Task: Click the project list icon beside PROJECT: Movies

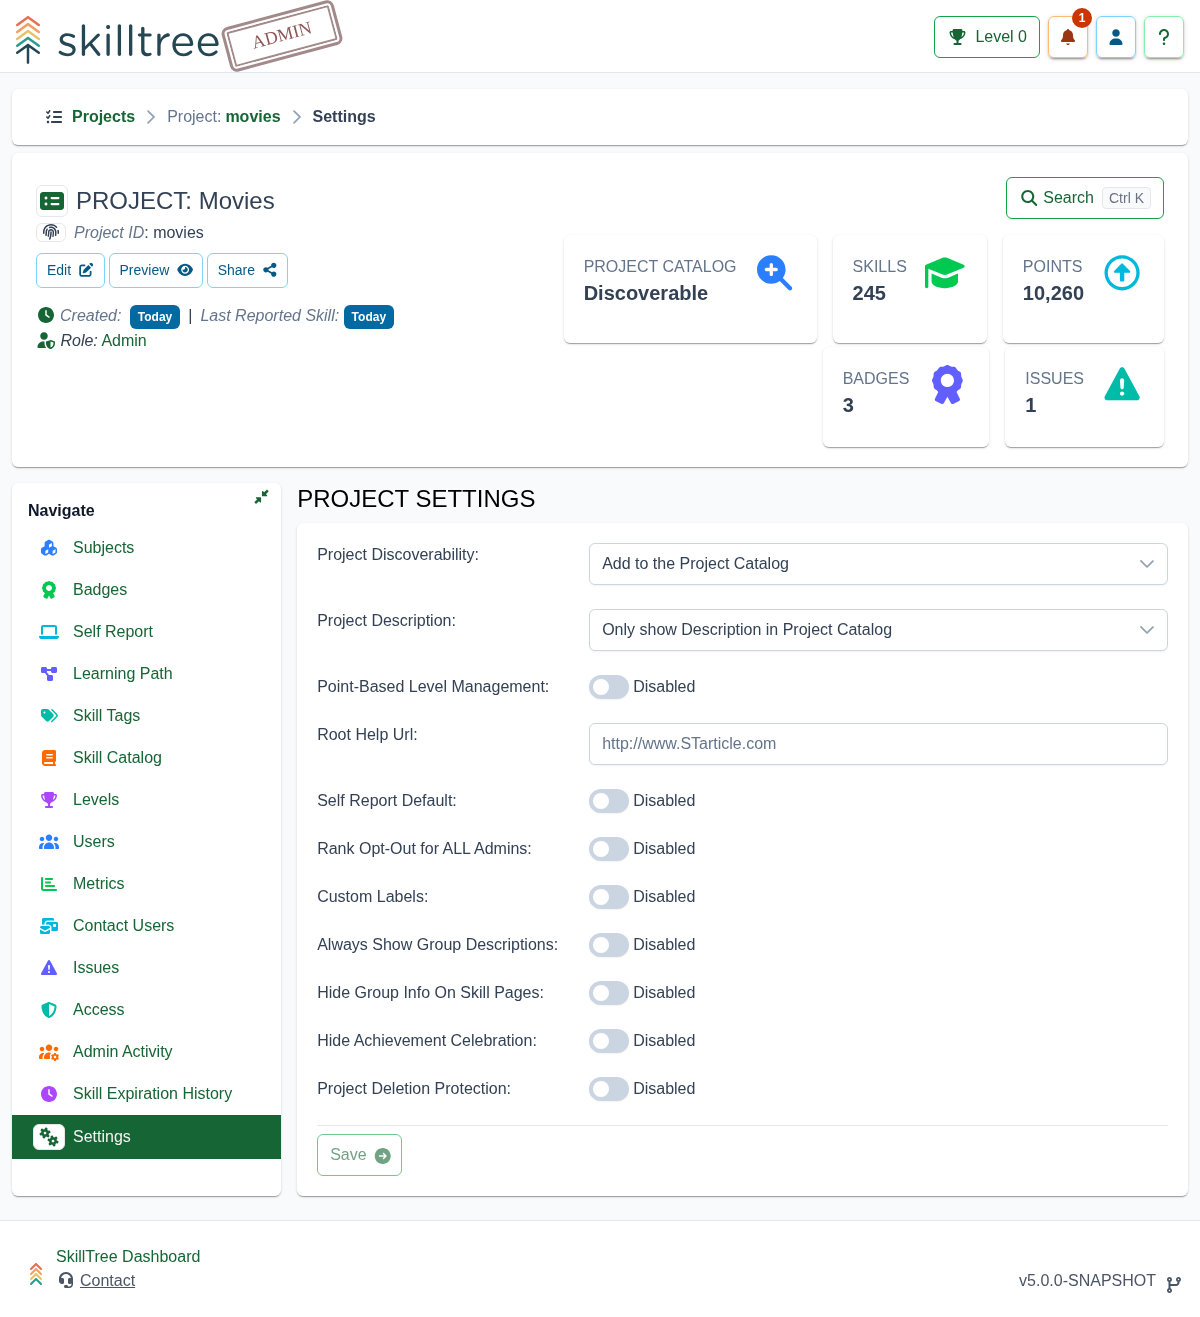Action: (52, 201)
